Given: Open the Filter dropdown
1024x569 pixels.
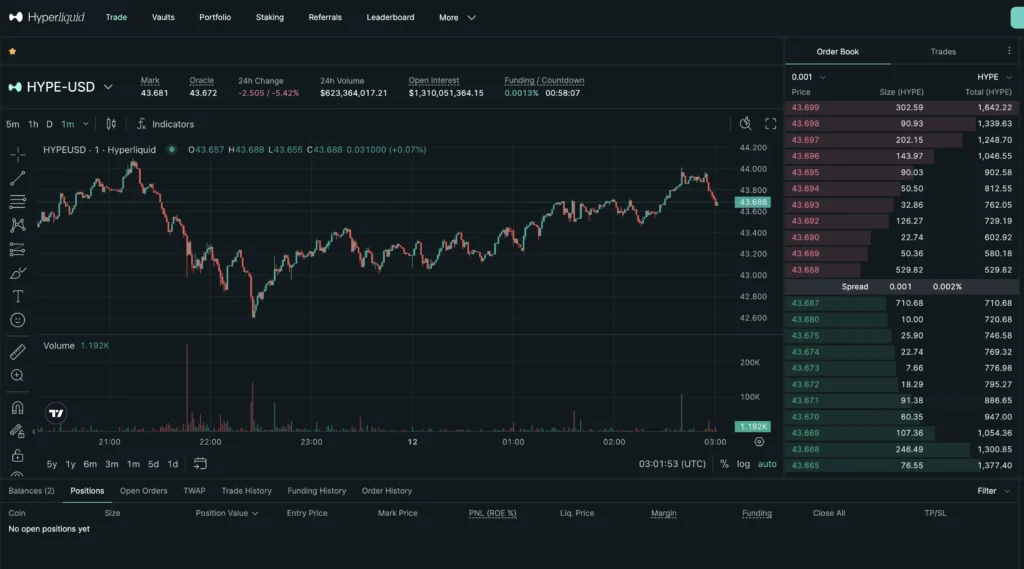Looking at the screenshot, I should [993, 491].
